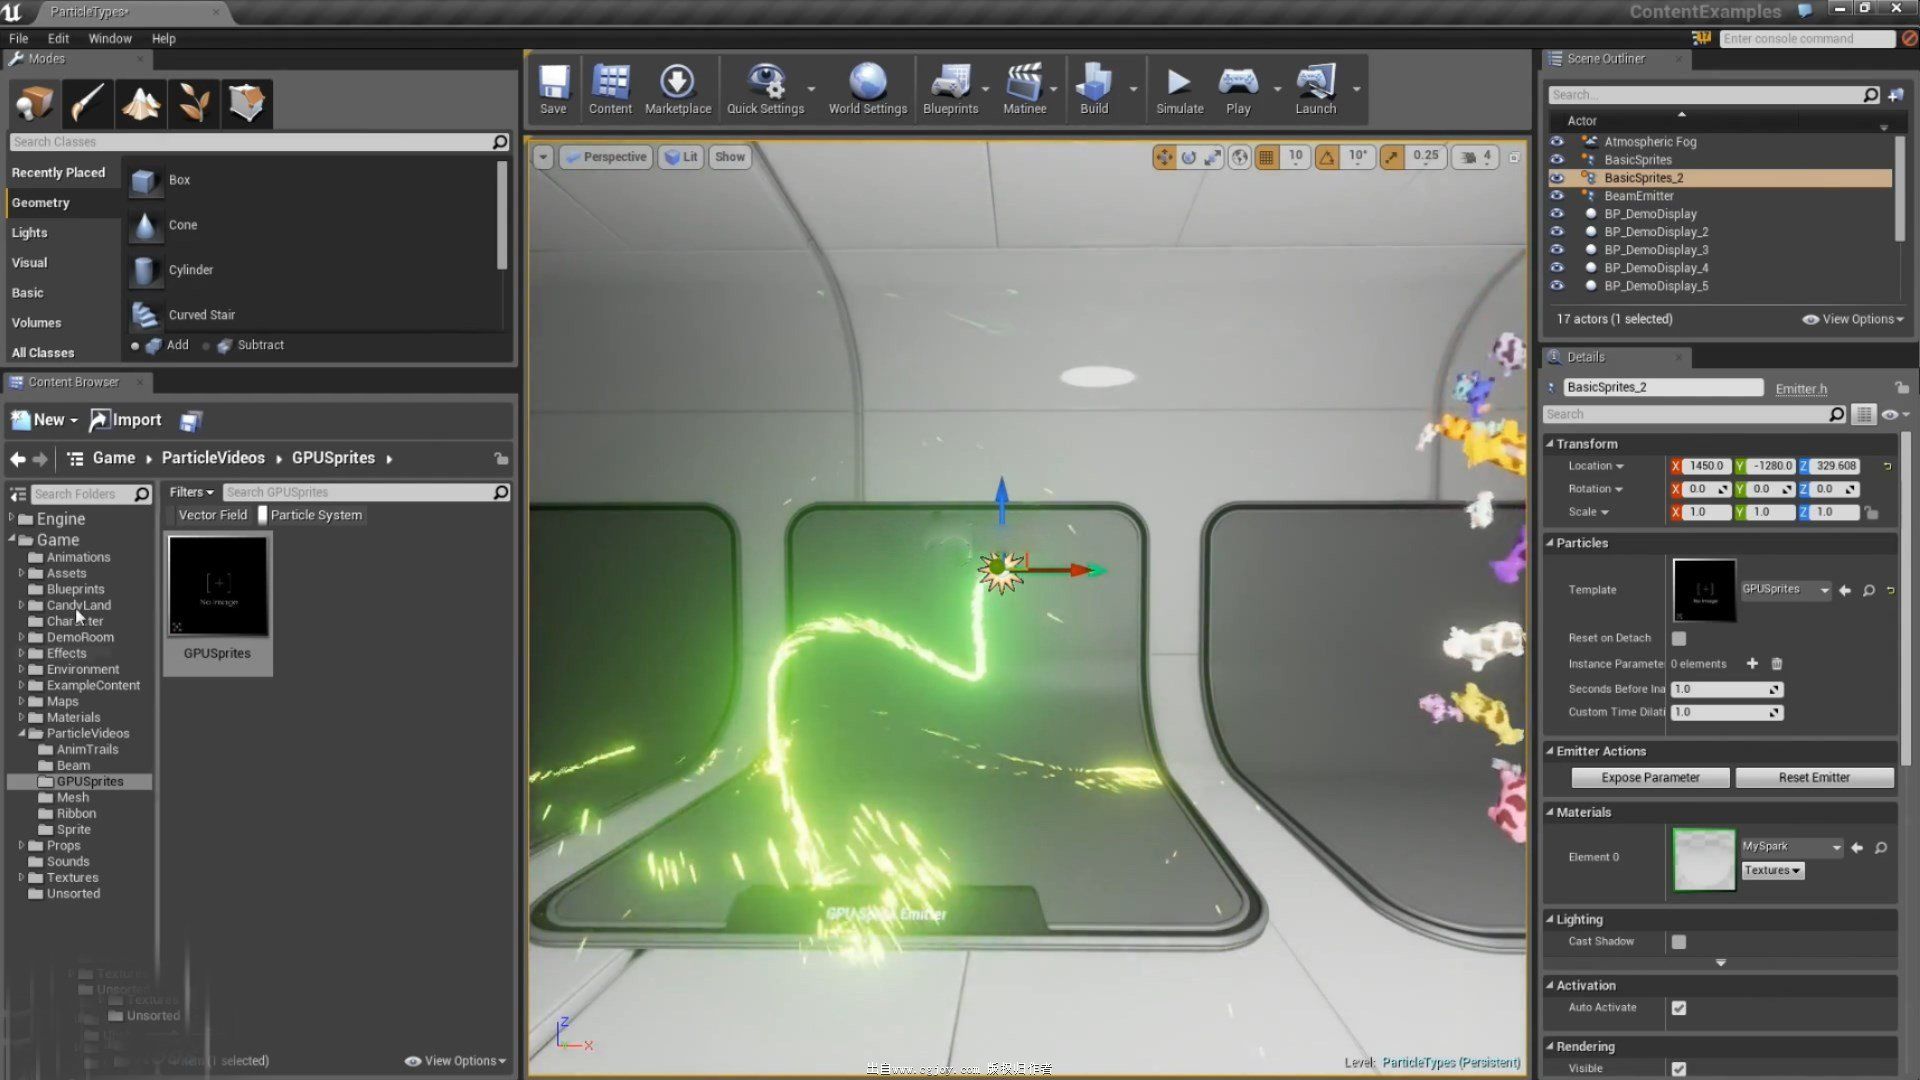Open the Window menu
The image size is (1920, 1080).
tap(110, 39)
